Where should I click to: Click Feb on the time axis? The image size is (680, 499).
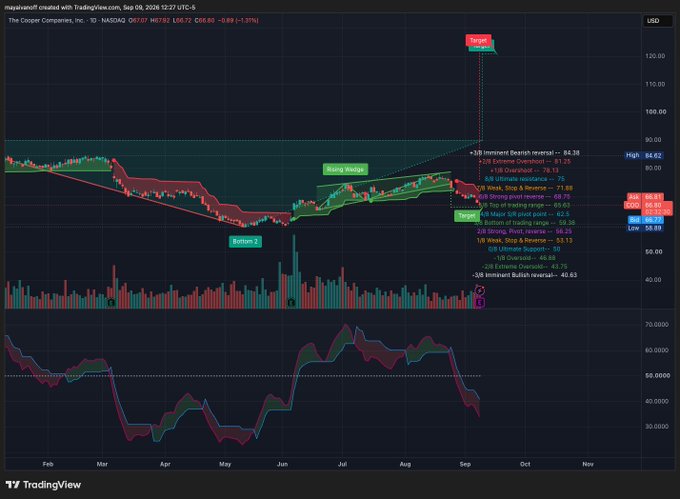[48, 464]
